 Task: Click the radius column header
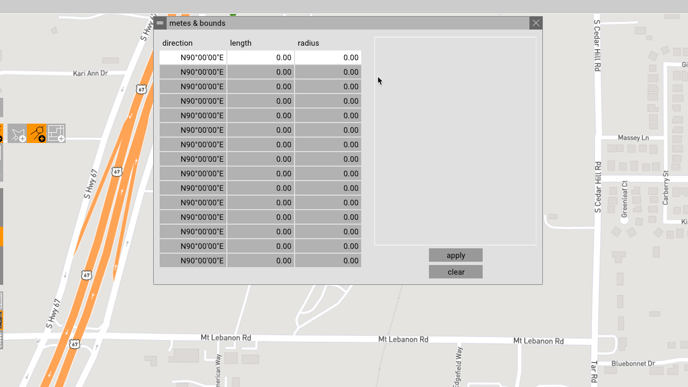click(x=308, y=43)
